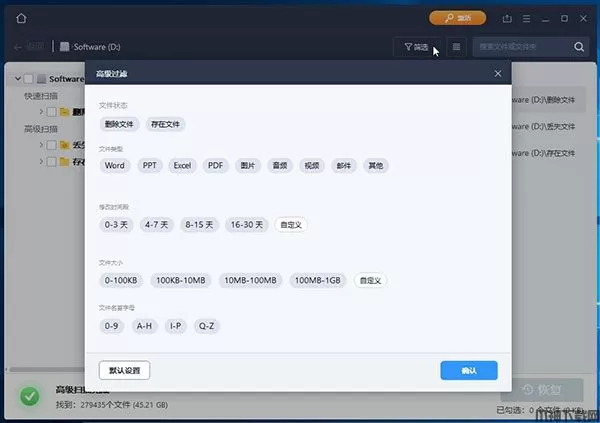Go to the home screen icon
The width and height of the screenshot is (600, 423).
tap(21, 18)
